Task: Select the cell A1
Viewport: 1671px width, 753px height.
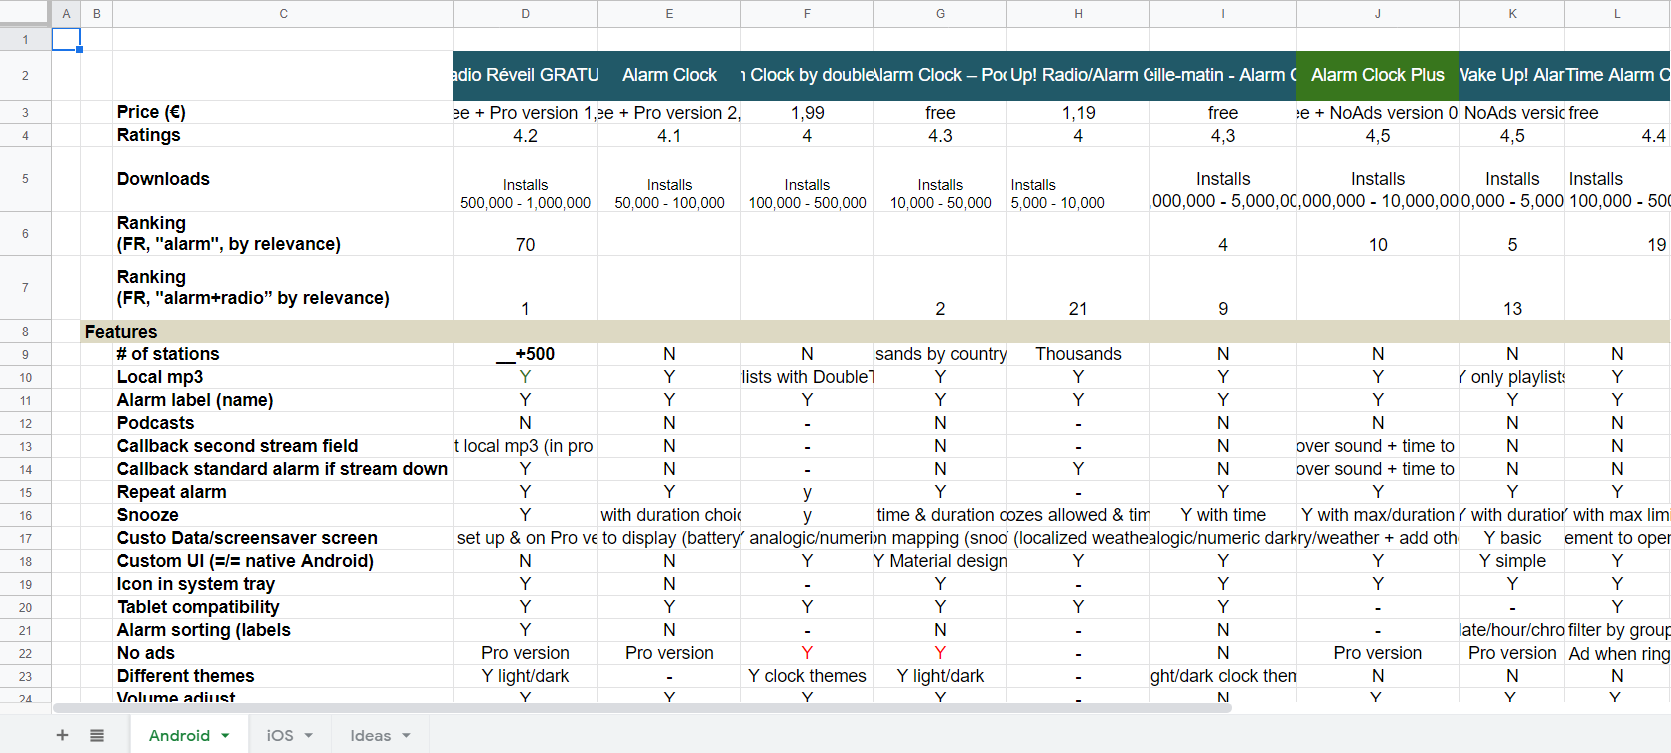Action: pos(66,39)
